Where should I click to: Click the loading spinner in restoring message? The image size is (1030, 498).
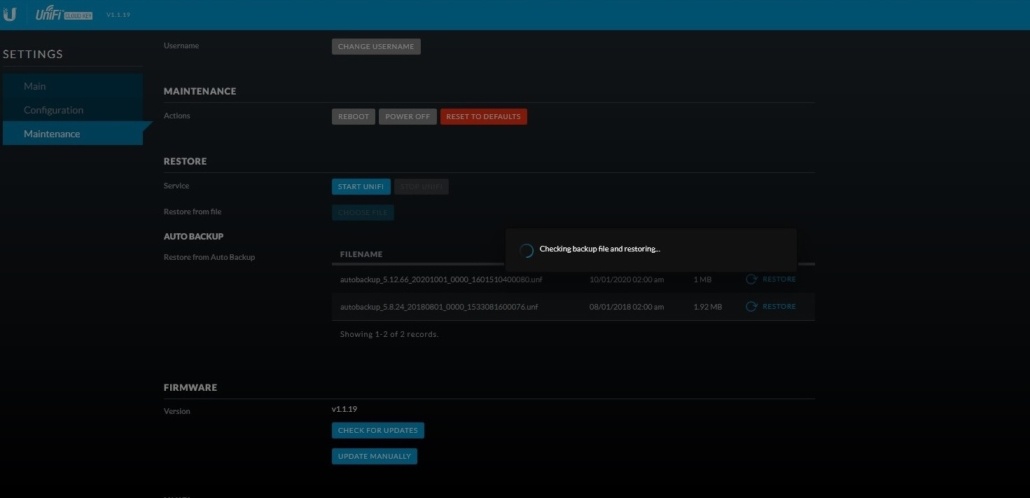pyautogui.click(x=527, y=249)
